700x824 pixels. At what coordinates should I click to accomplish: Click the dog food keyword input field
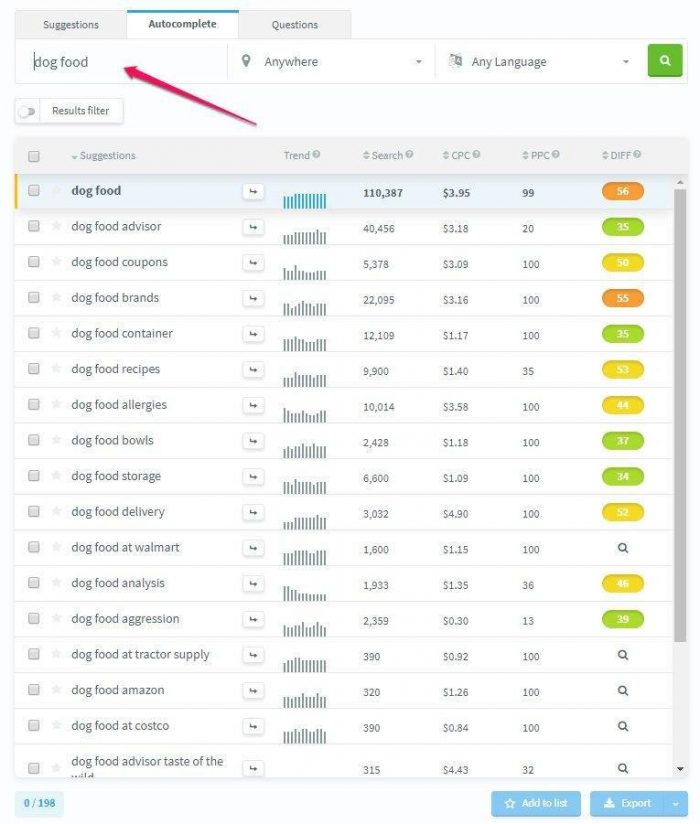[x=122, y=61]
